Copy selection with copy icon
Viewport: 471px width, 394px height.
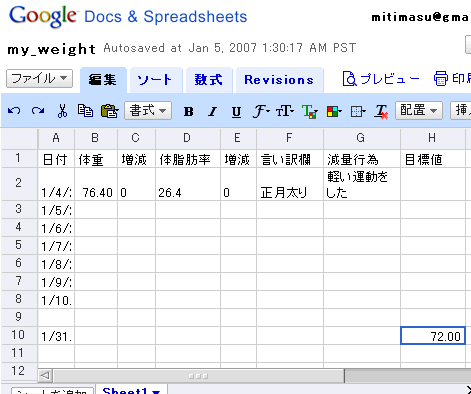85,111
